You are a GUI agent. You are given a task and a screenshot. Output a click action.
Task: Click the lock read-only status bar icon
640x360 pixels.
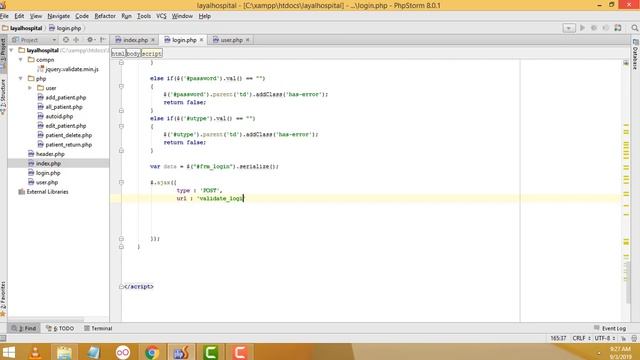(x=624, y=338)
